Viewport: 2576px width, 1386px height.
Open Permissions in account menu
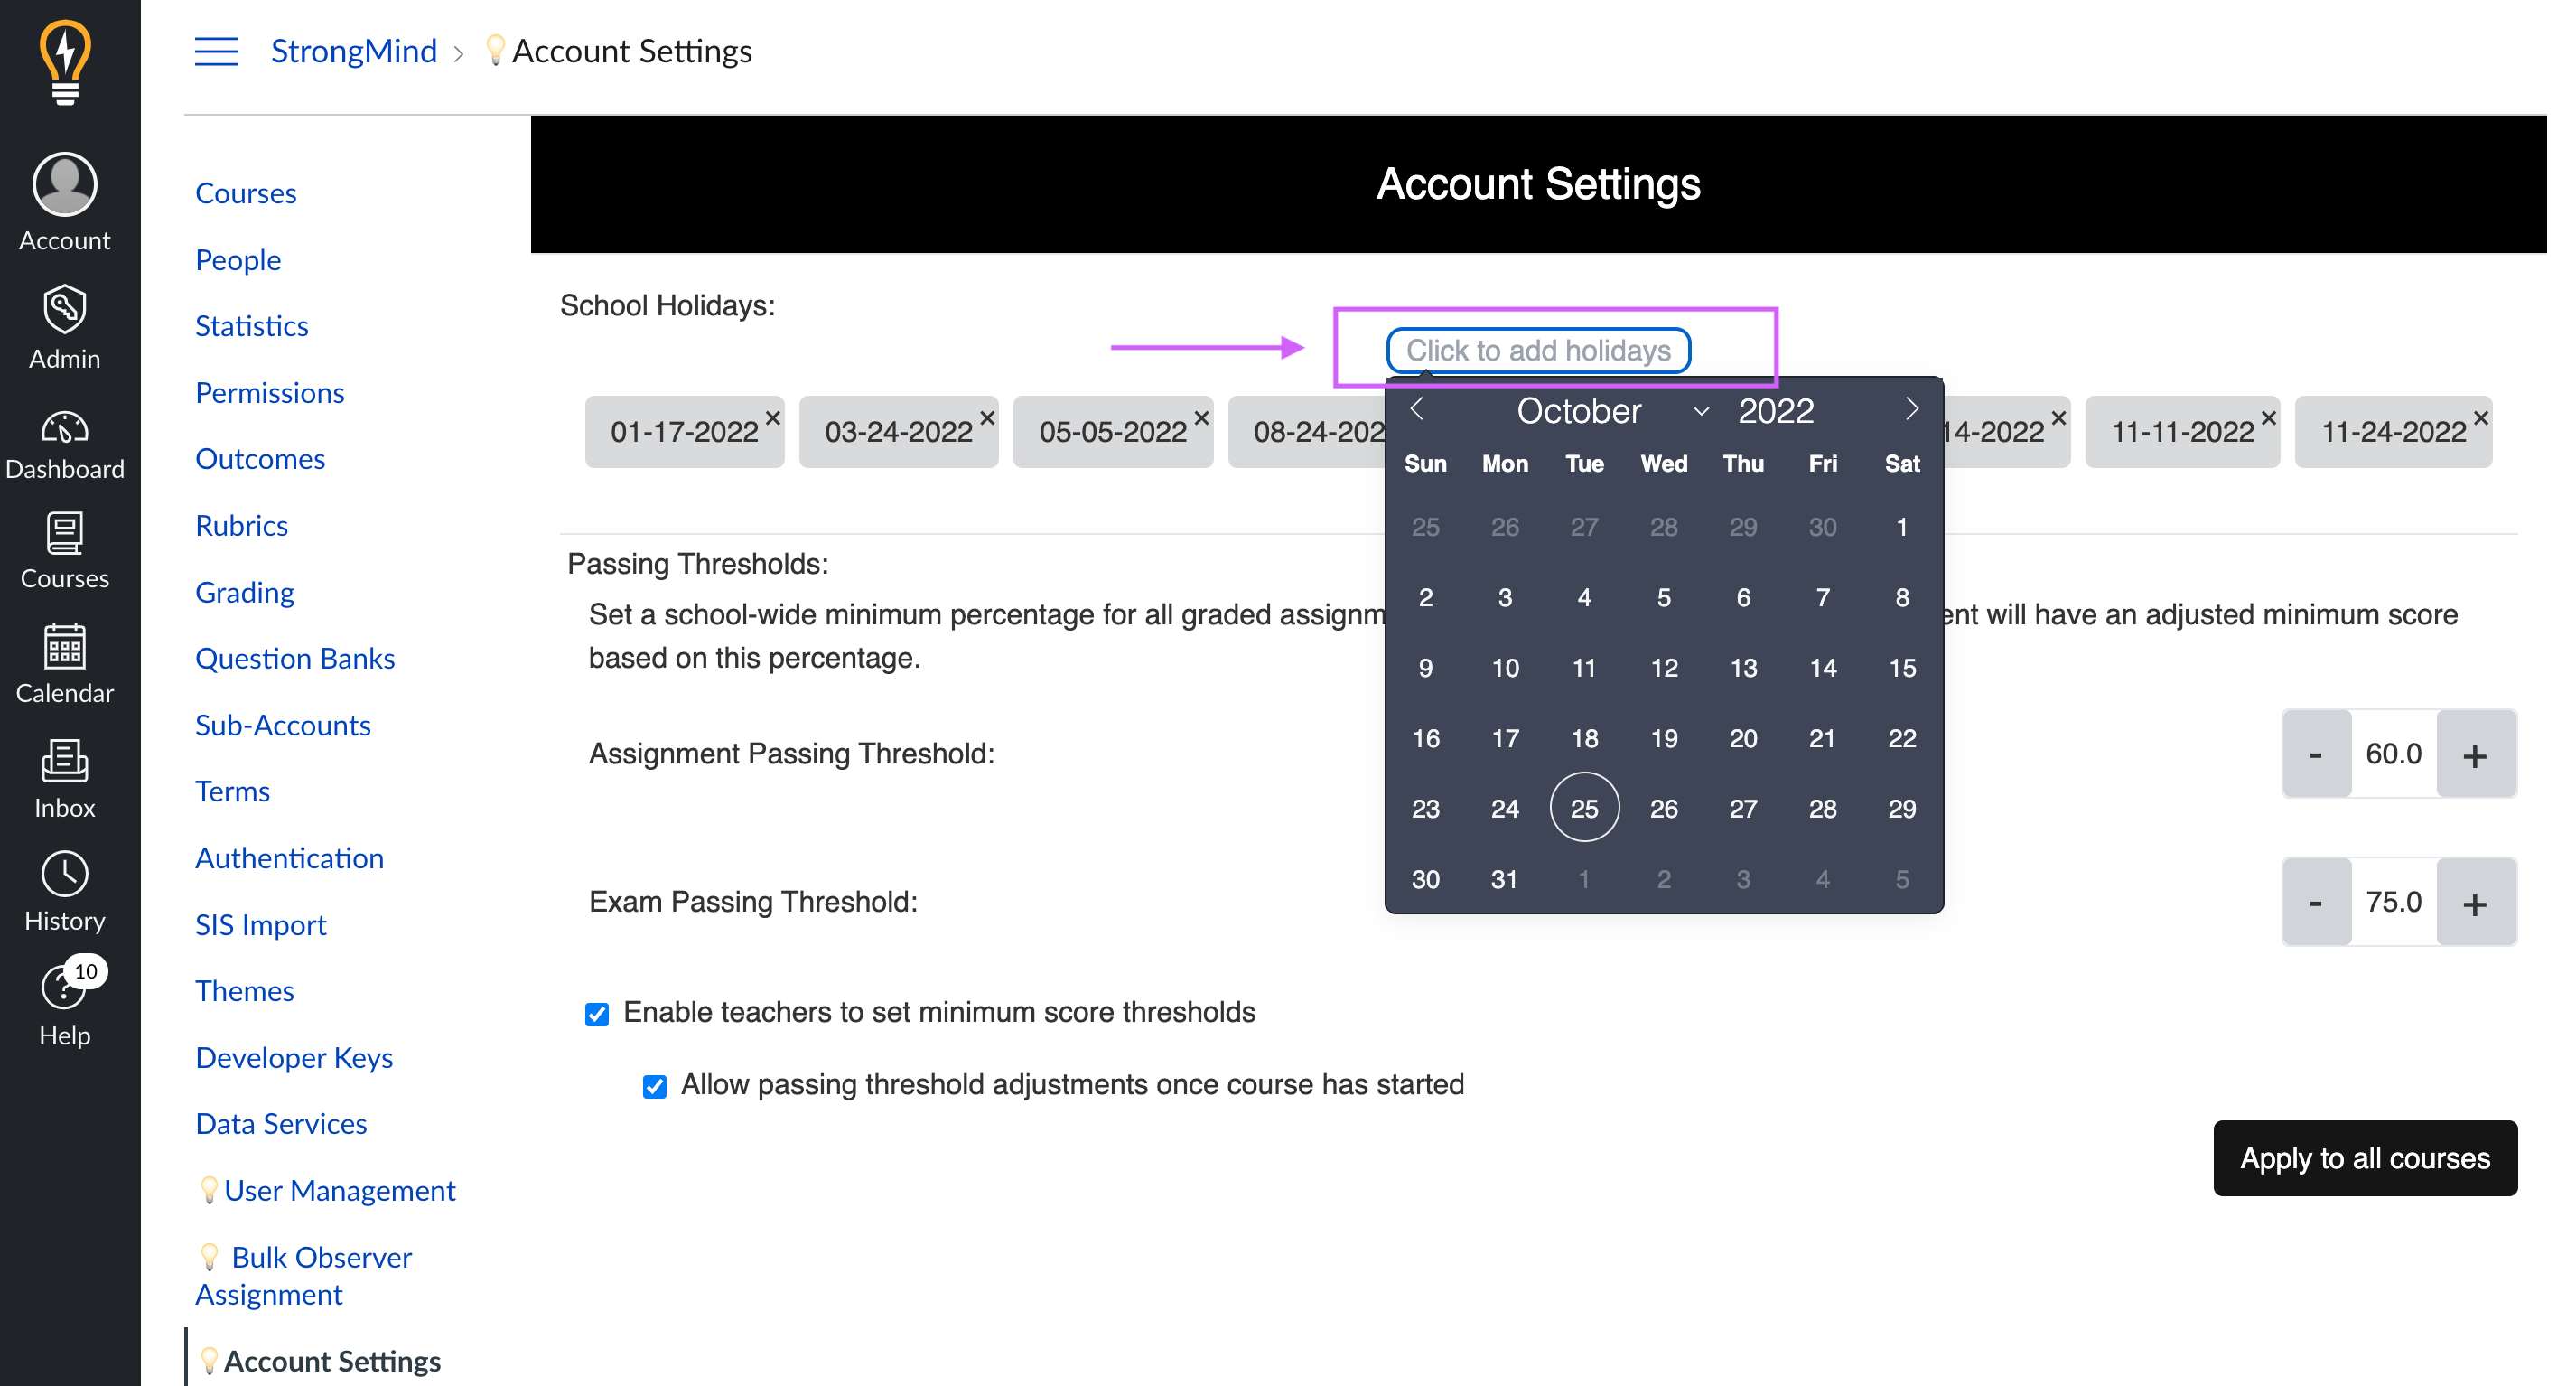pyautogui.click(x=270, y=393)
